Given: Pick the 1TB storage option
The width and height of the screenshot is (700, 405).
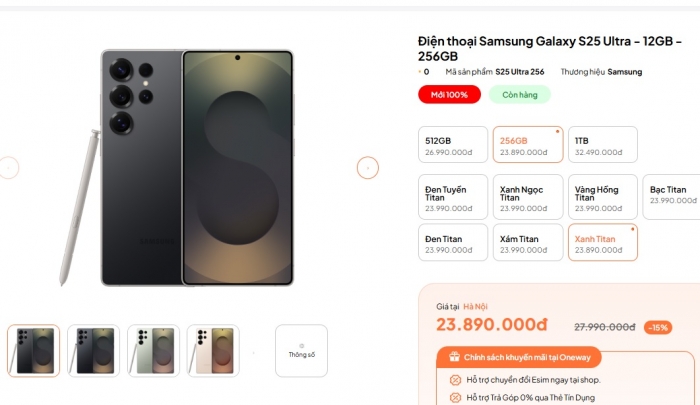Looking at the screenshot, I should (602, 145).
